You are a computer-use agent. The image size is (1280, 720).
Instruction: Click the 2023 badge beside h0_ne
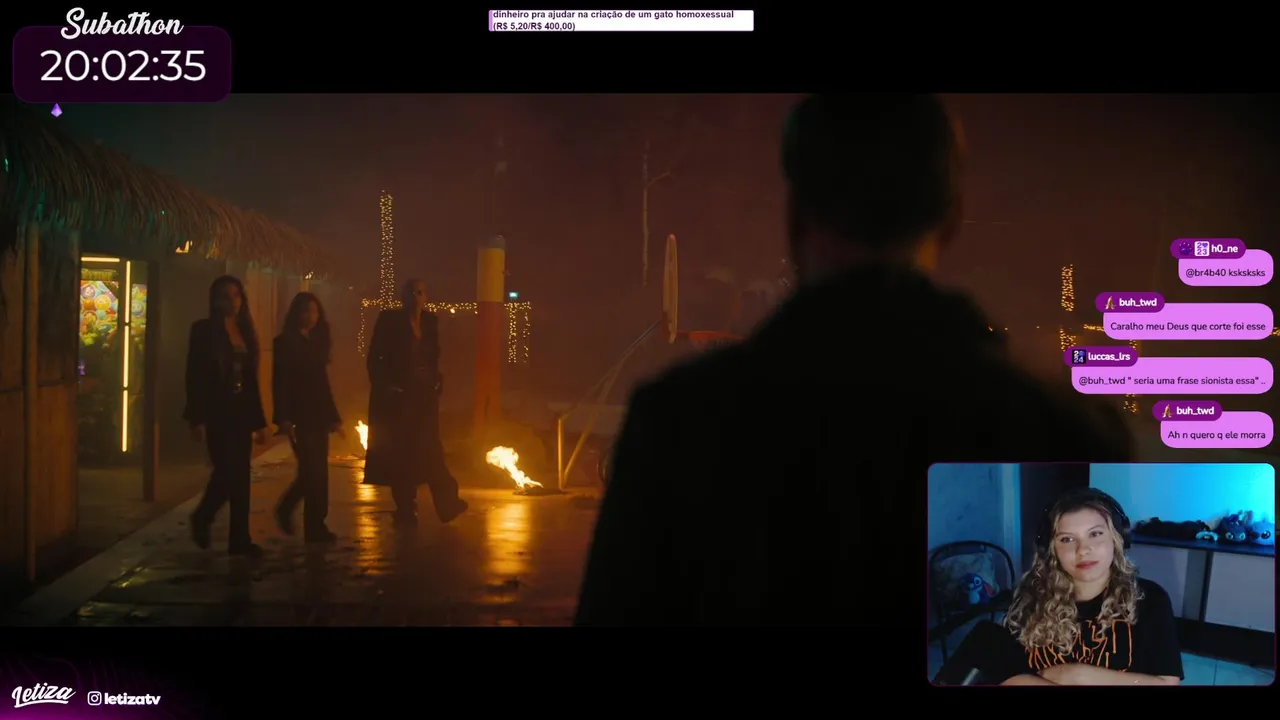(1201, 249)
